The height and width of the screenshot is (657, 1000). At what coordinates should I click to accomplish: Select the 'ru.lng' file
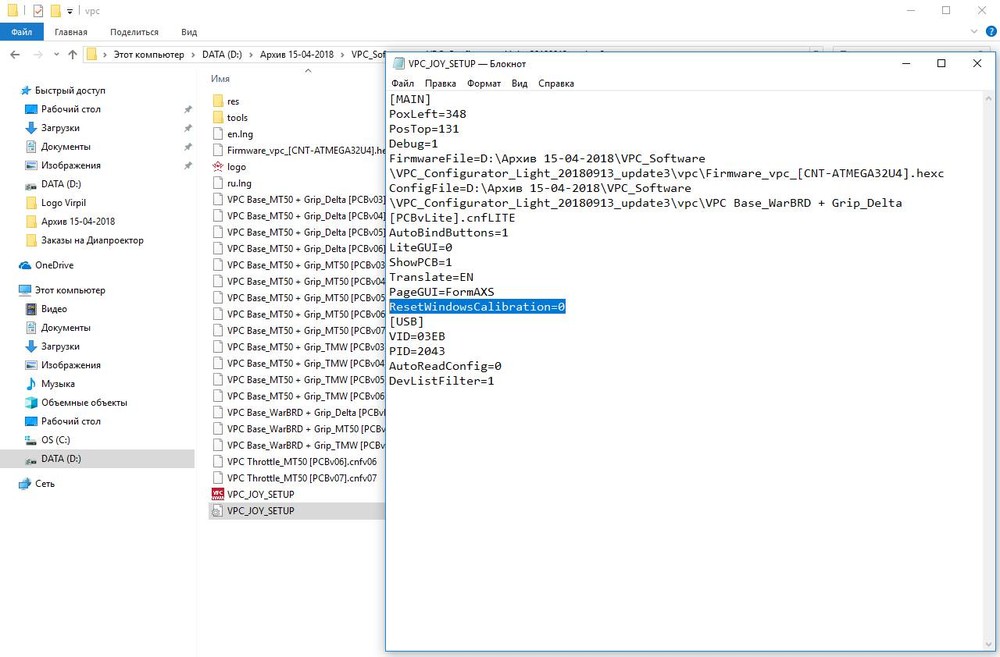coord(239,183)
